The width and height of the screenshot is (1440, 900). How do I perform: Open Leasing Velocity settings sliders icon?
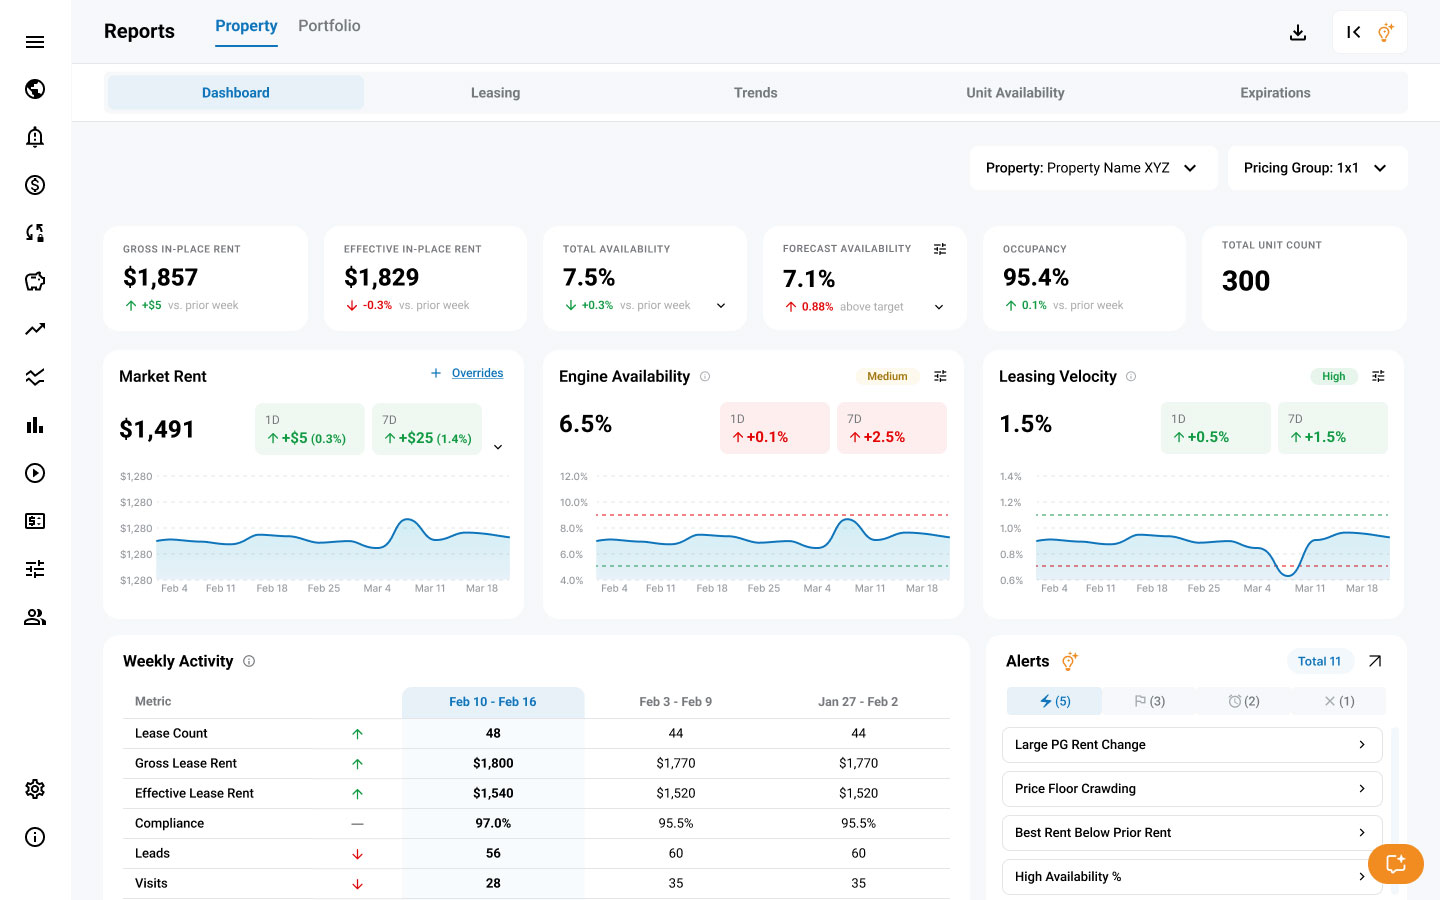[1378, 376]
